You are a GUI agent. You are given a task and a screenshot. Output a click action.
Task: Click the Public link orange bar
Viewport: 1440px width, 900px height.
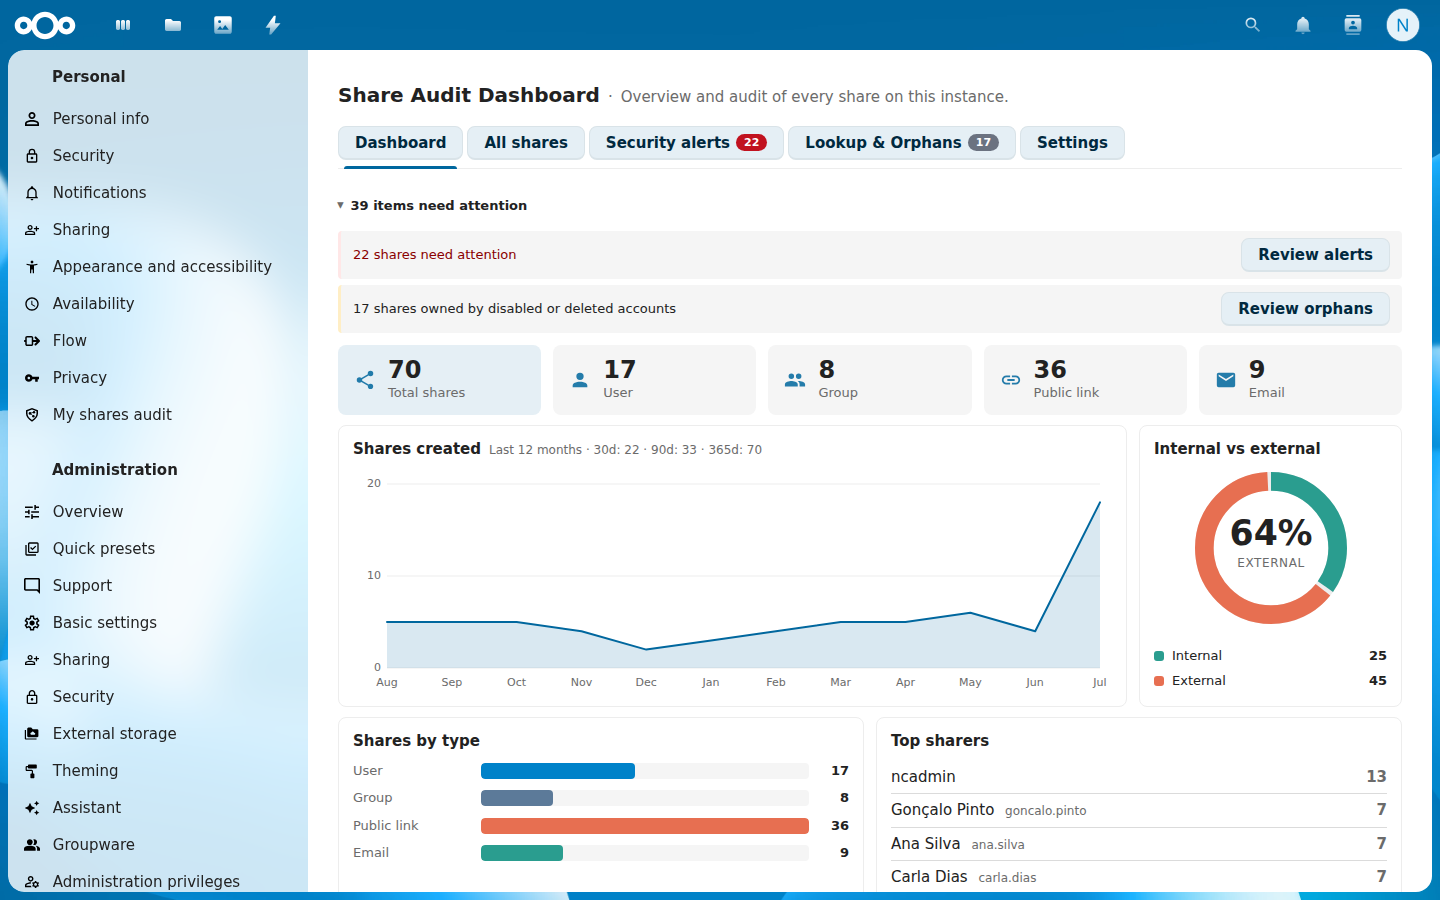click(645, 826)
